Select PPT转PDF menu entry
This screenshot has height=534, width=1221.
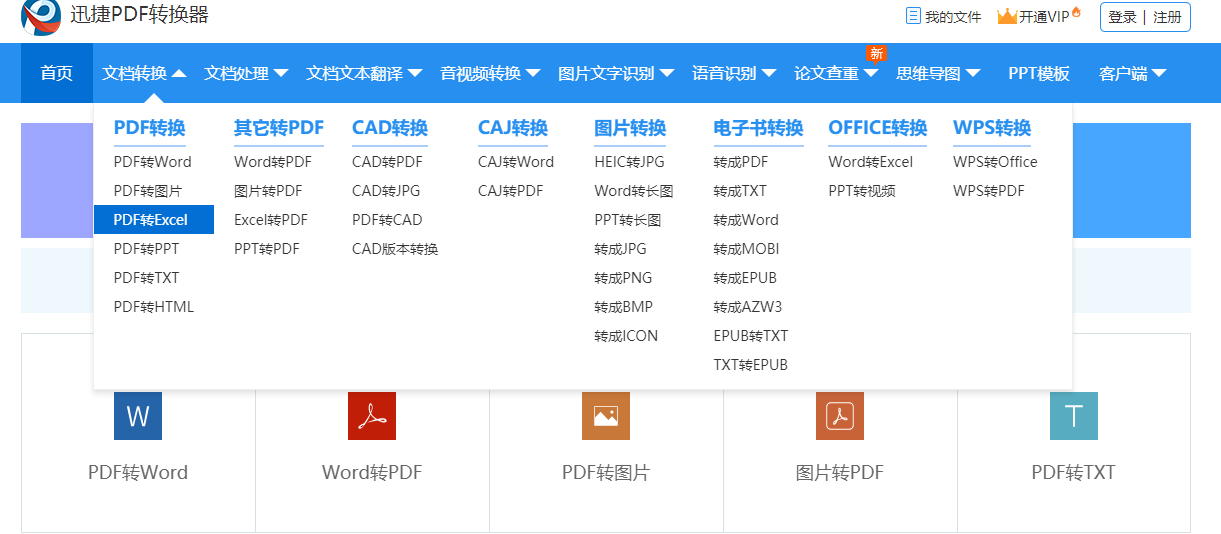point(267,249)
